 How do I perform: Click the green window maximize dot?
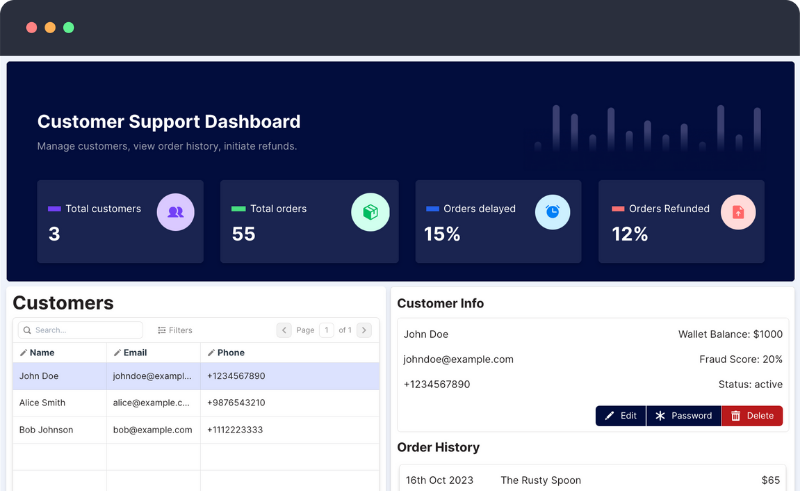68,28
